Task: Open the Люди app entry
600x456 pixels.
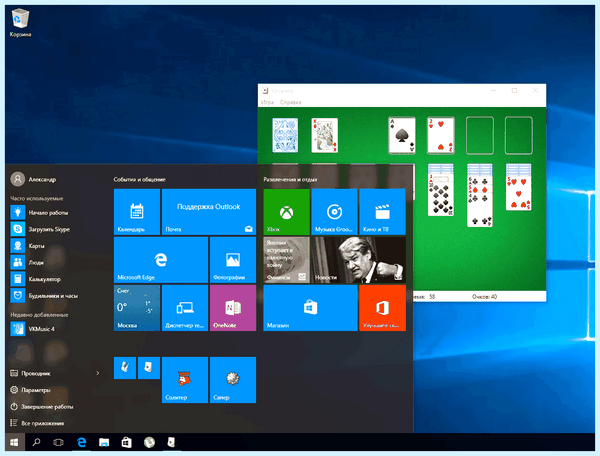Action: click(27, 262)
